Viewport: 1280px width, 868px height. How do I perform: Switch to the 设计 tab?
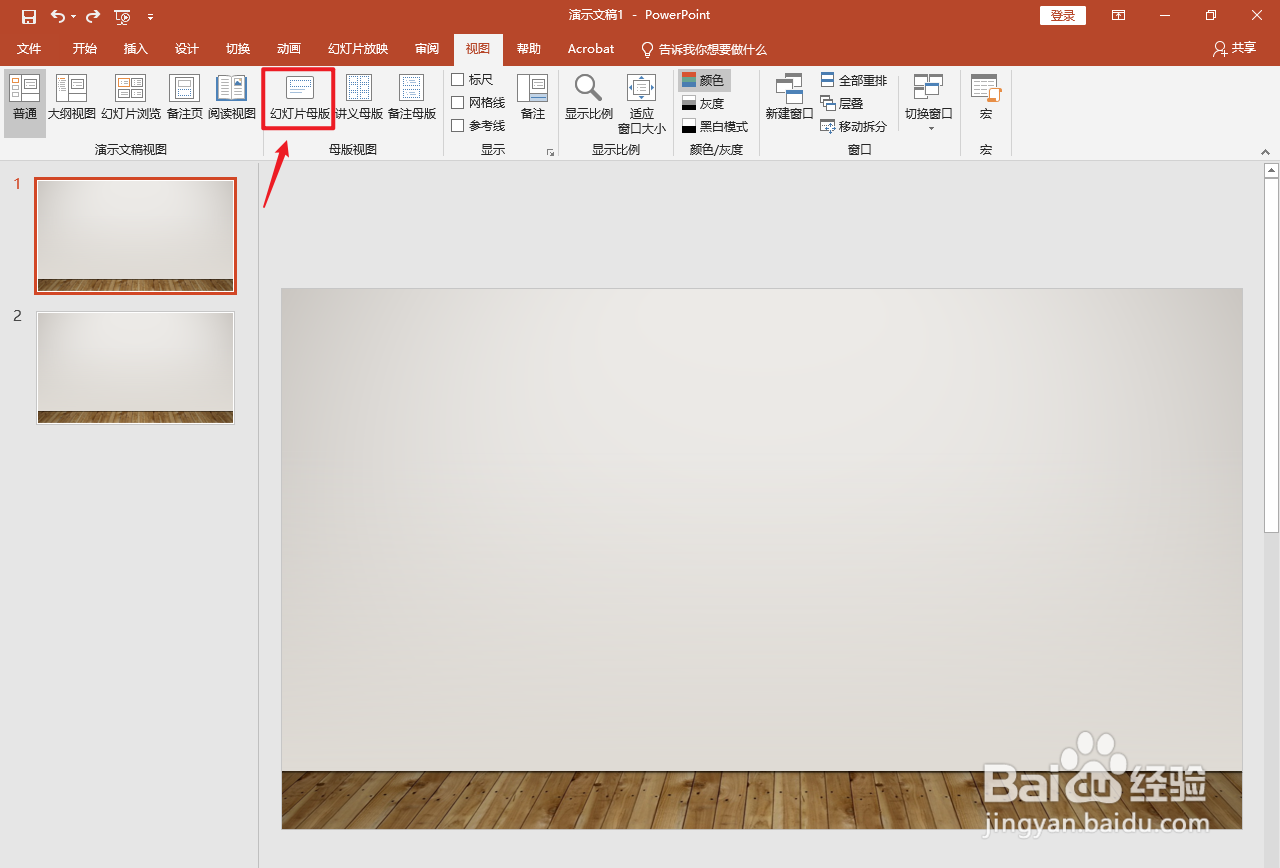click(187, 49)
